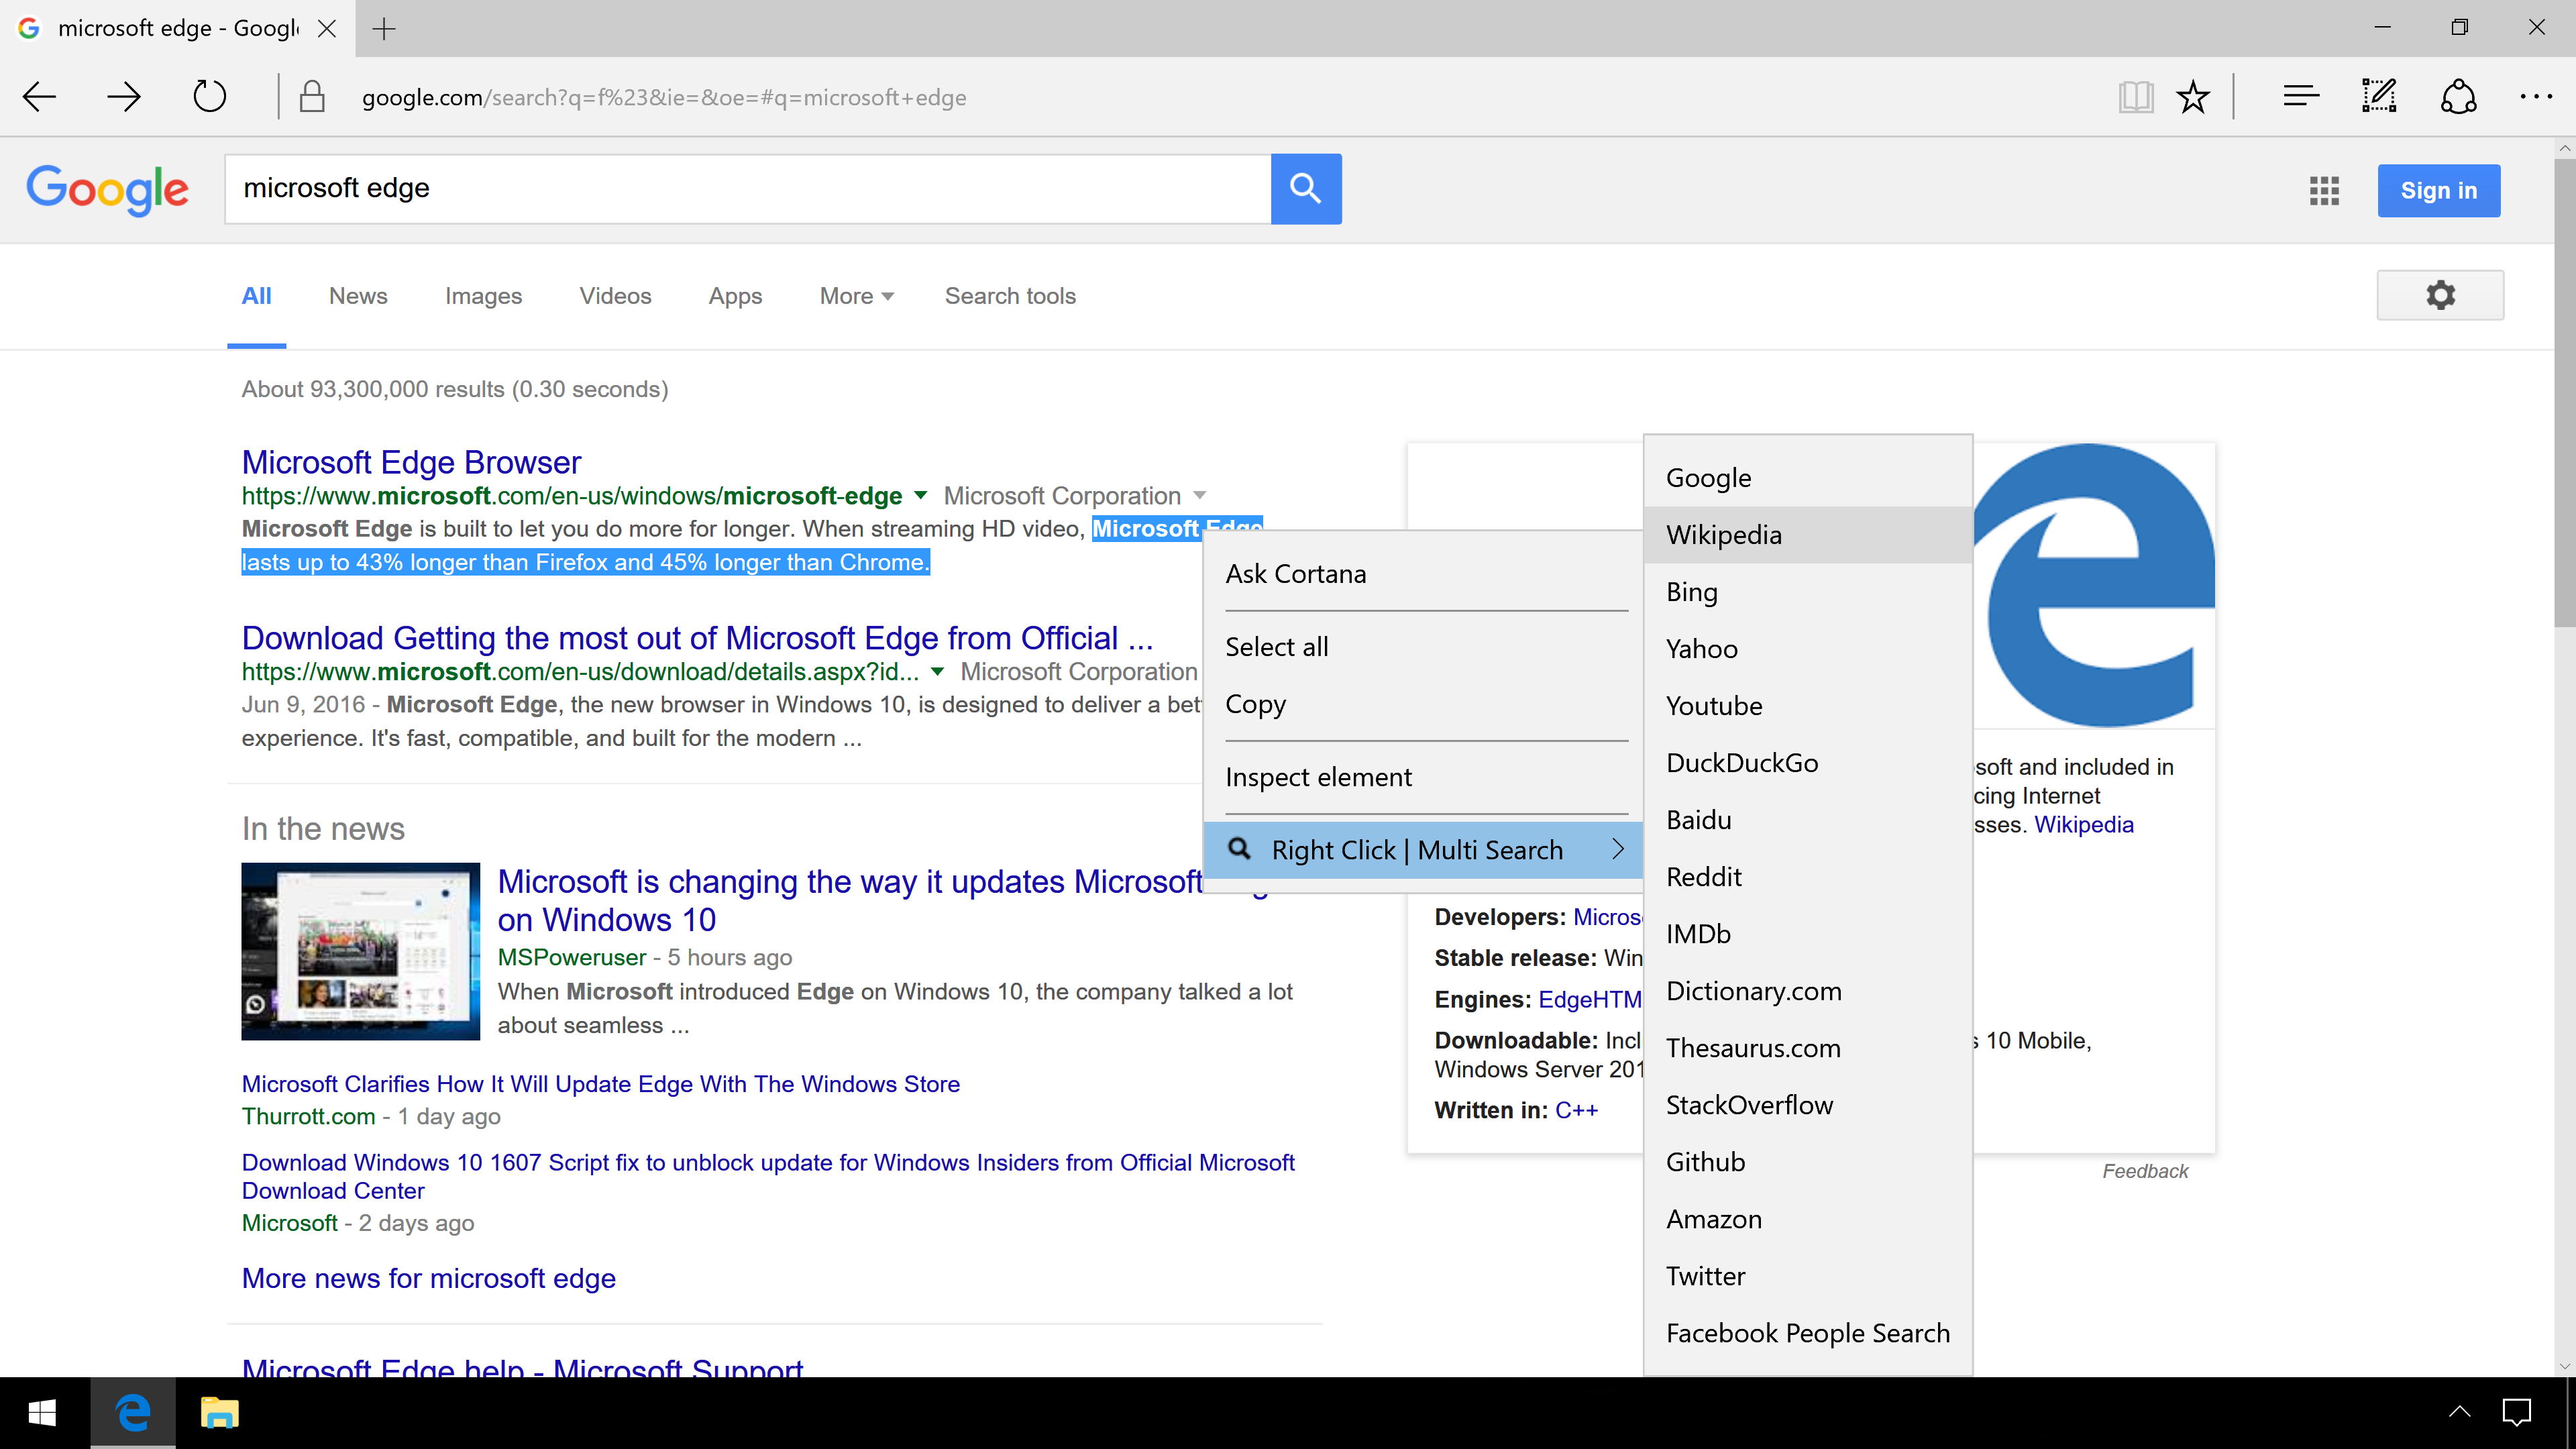Open Microsoft Edge Browser result link
2576x1449 pixels.
tap(411, 462)
